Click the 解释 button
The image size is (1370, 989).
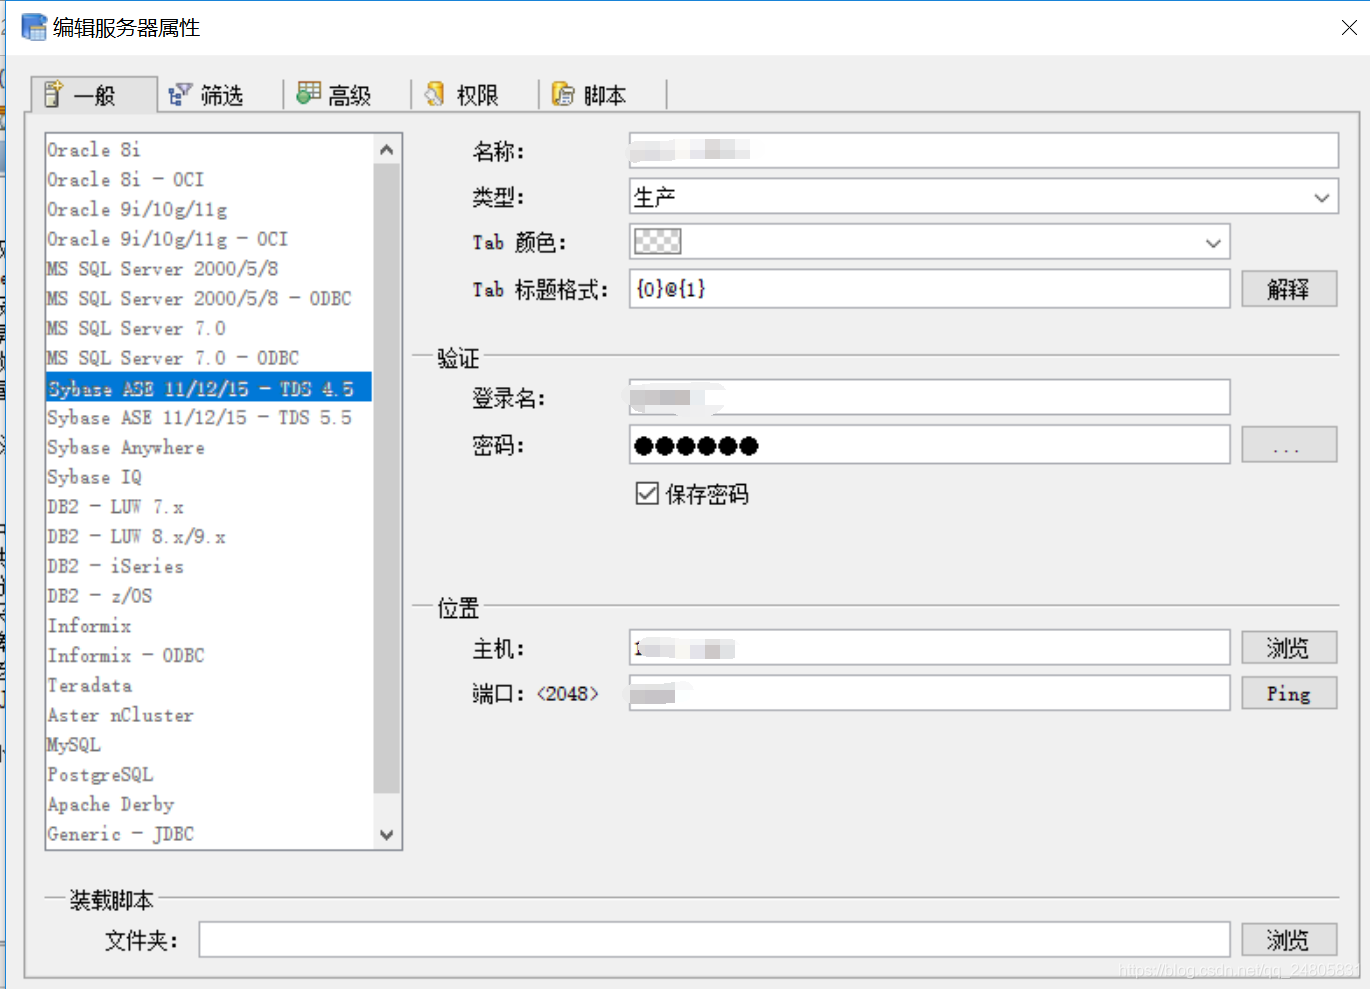tap(1289, 289)
